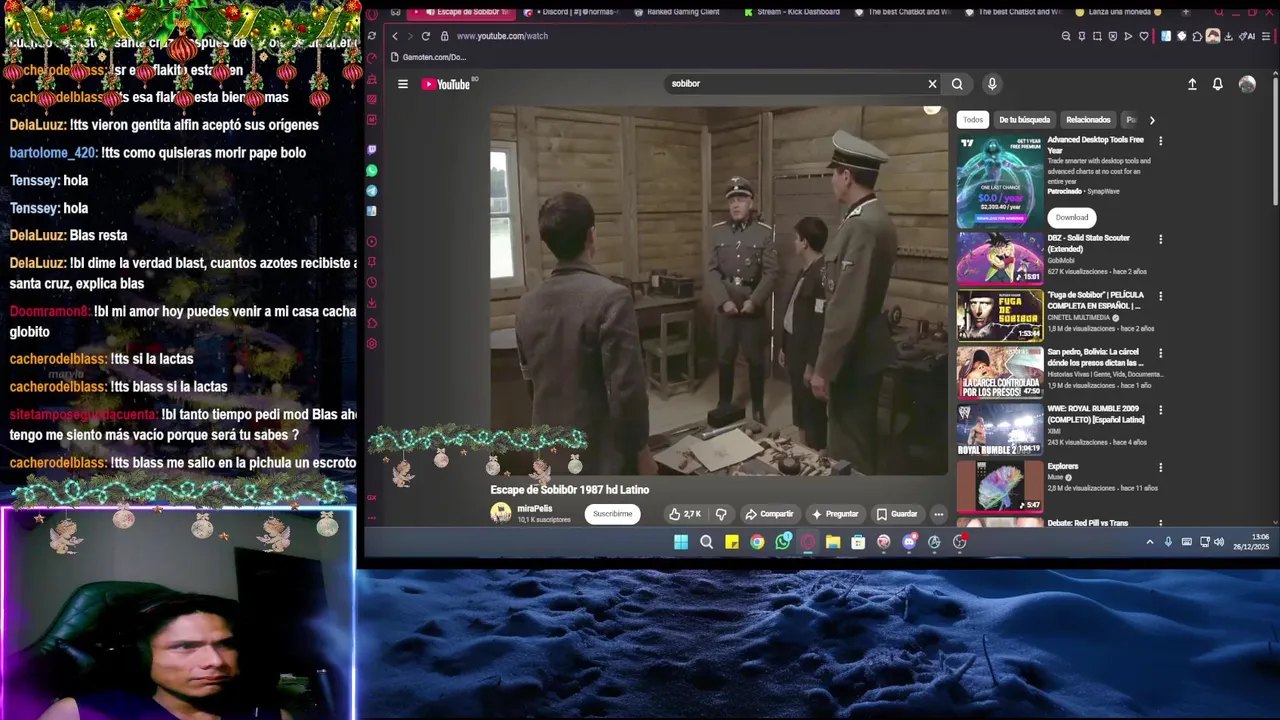The height and width of the screenshot is (720, 1280).
Task: Save the video with Guardar
Action: tap(897, 514)
